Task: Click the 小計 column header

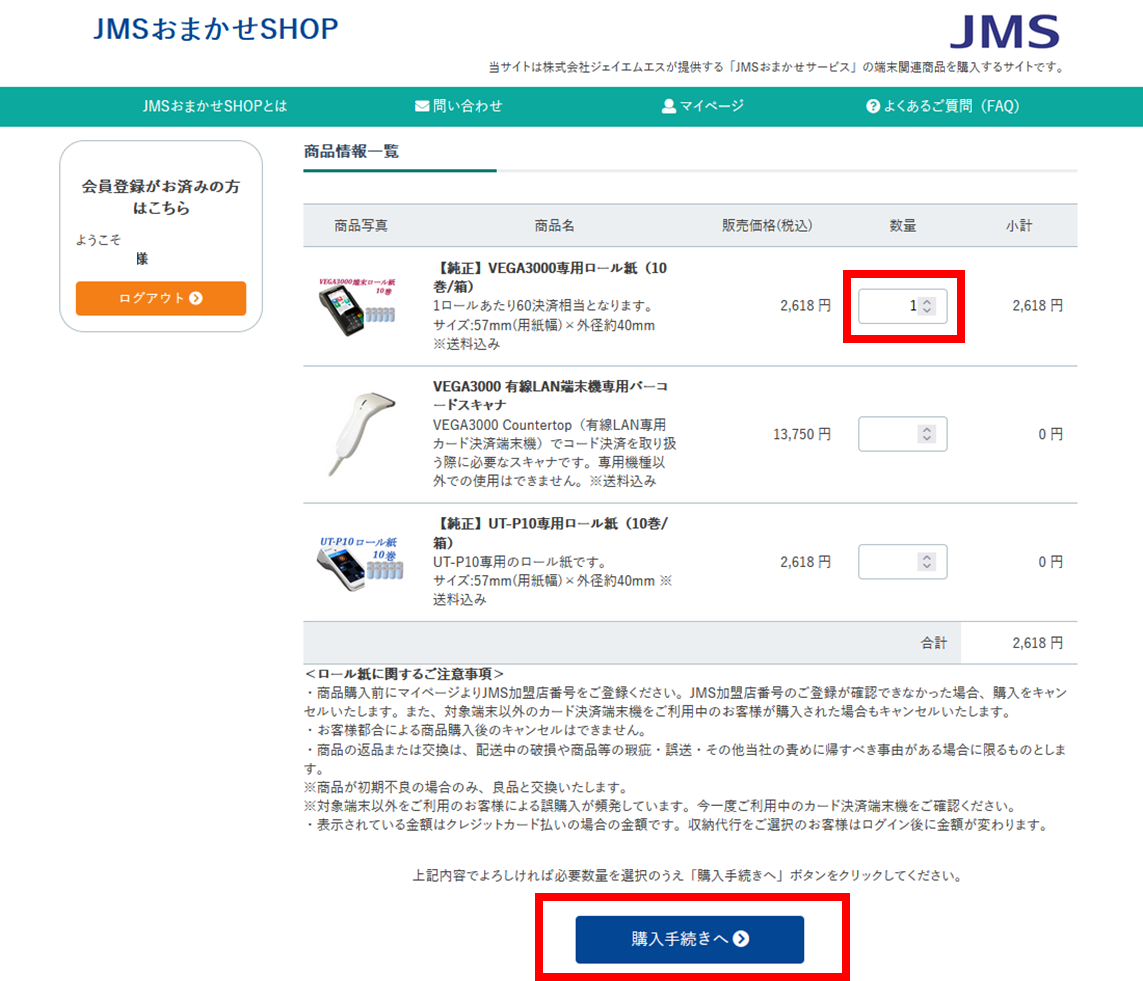Action: 1019,226
